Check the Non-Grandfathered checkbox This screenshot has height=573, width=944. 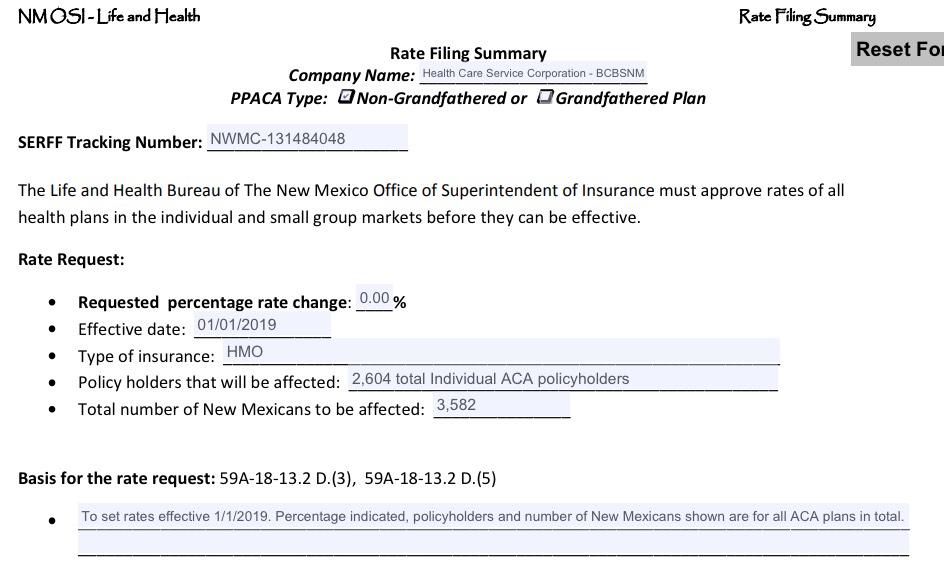(346, 97)
